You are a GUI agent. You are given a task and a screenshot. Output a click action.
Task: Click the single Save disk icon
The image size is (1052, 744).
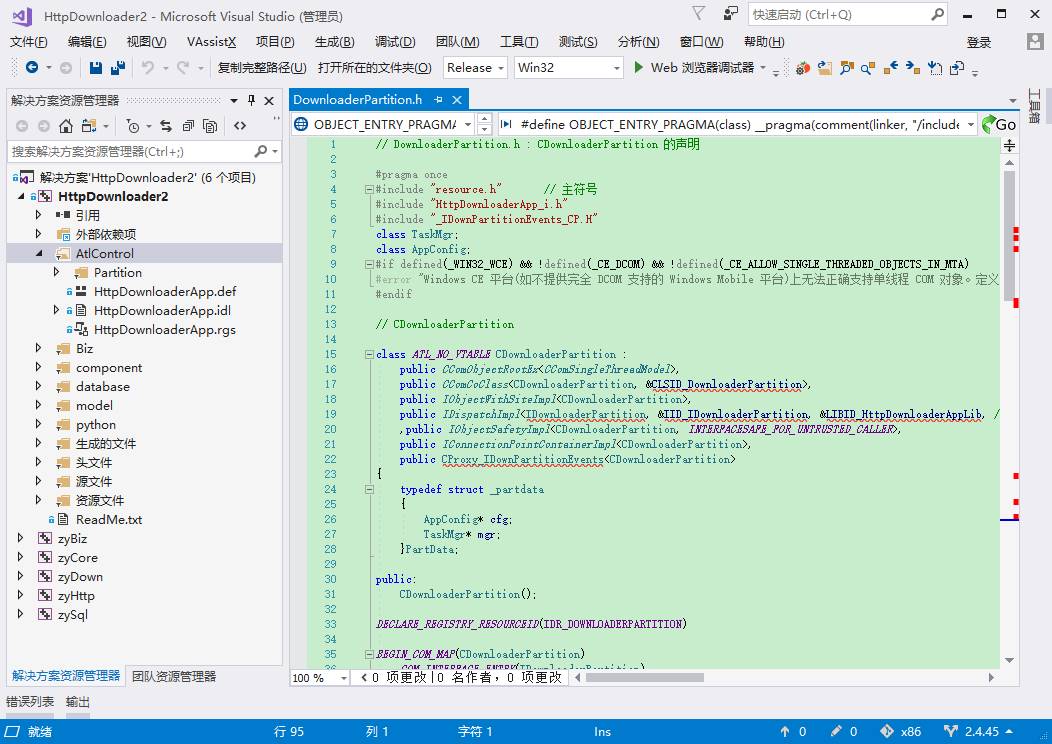(95, 68)
